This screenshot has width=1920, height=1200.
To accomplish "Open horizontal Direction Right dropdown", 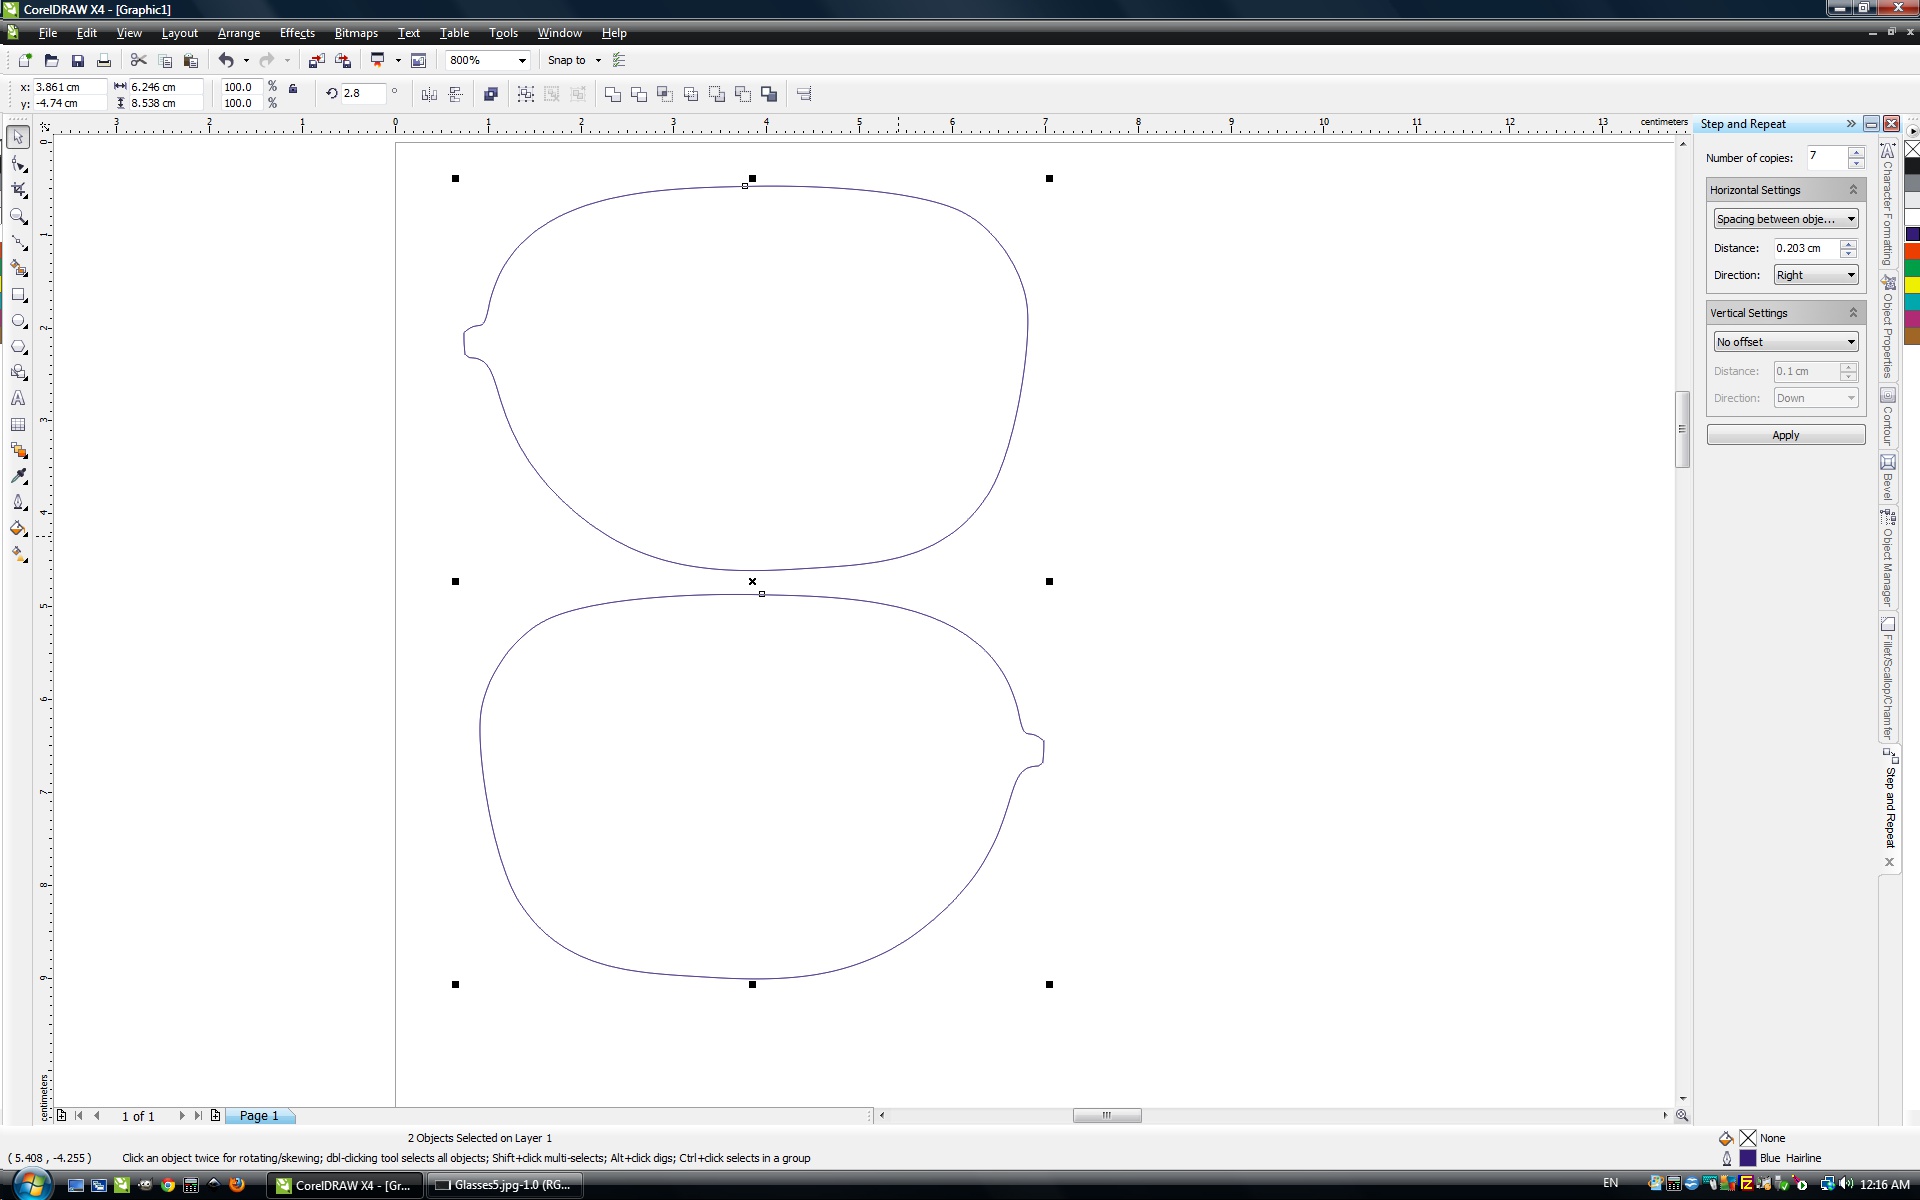I will point(1816,275).
